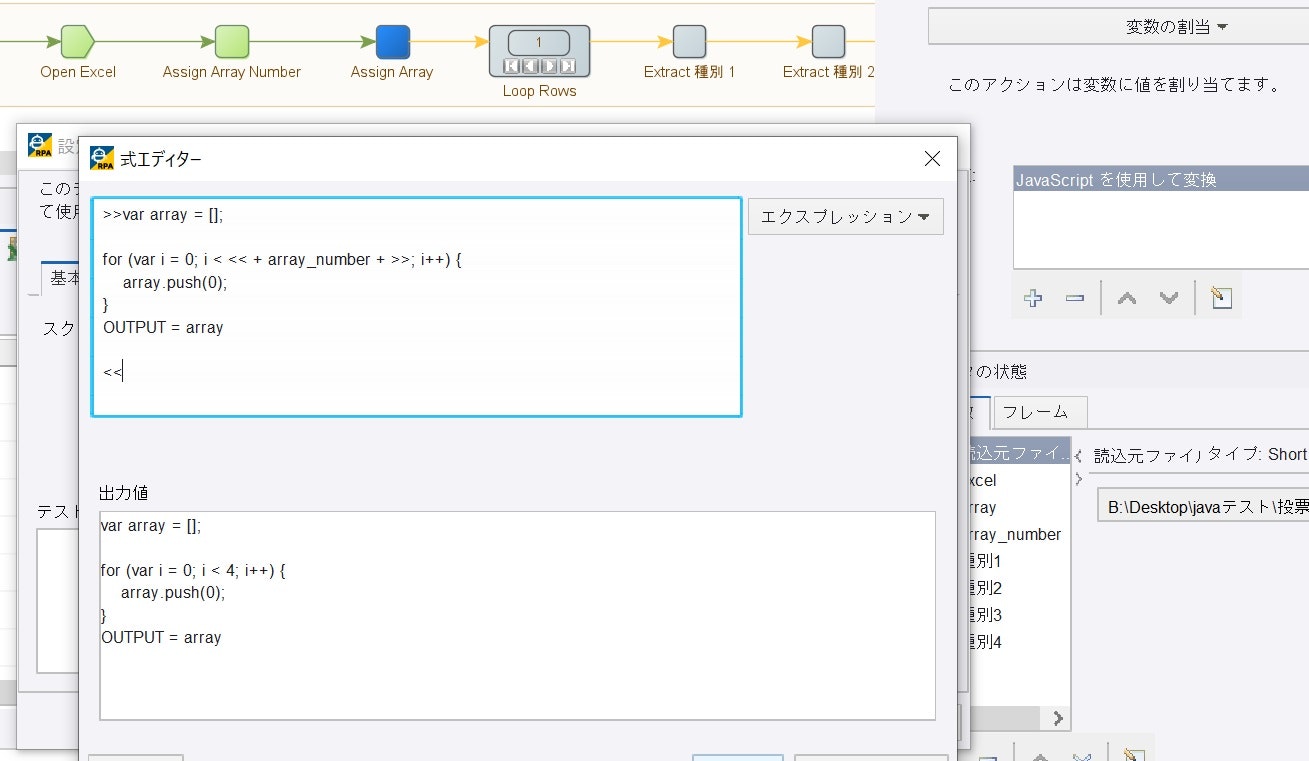Image resolution: width=1309 pixels, height=761 pixels.
Task: Click the B:\Desktop\javaテスト file path field
Action: 1203,507
